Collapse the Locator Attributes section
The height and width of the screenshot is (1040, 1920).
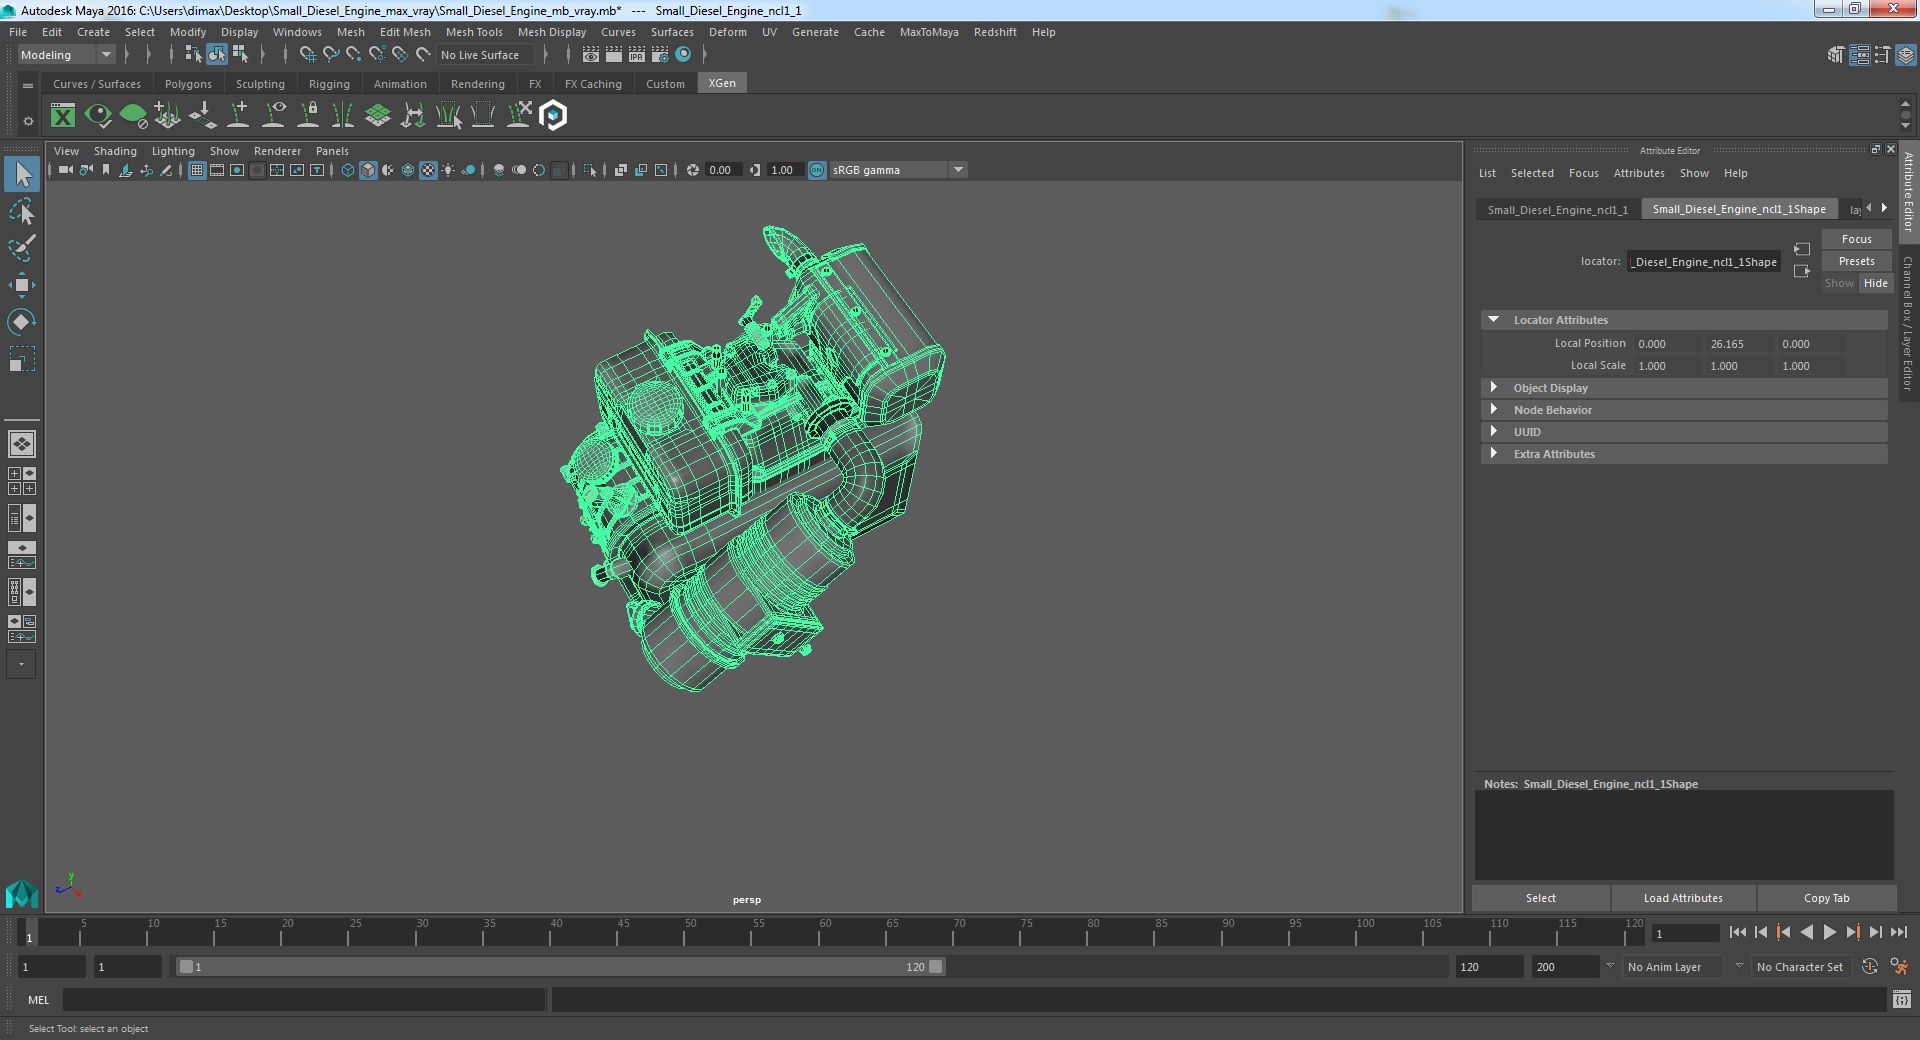[x=1494, y=320]
